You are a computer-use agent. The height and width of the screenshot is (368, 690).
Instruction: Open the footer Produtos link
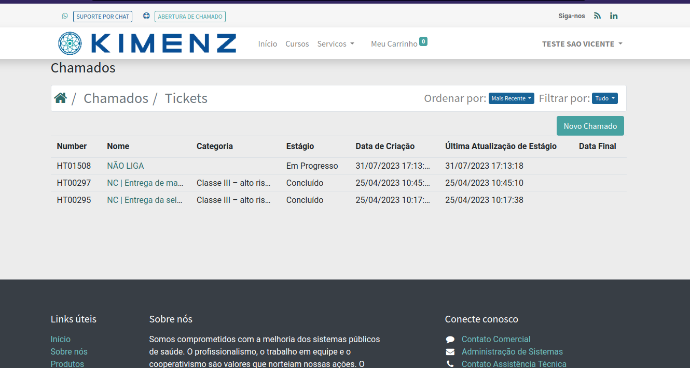point(67,364)
